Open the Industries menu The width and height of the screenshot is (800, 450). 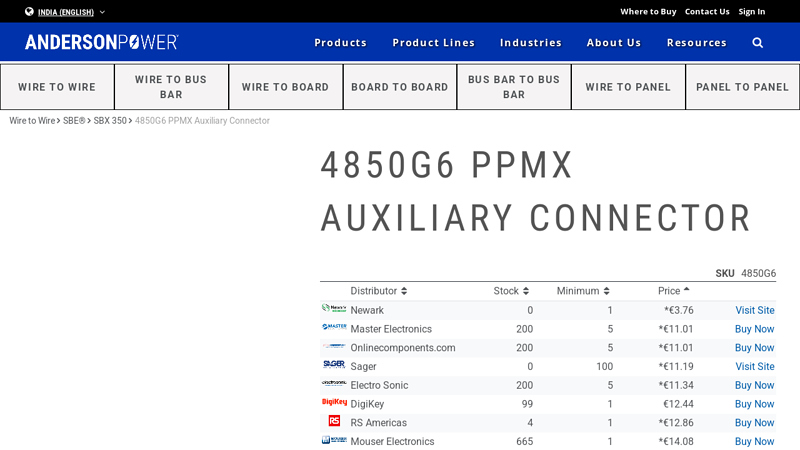(x=531, y=43)
